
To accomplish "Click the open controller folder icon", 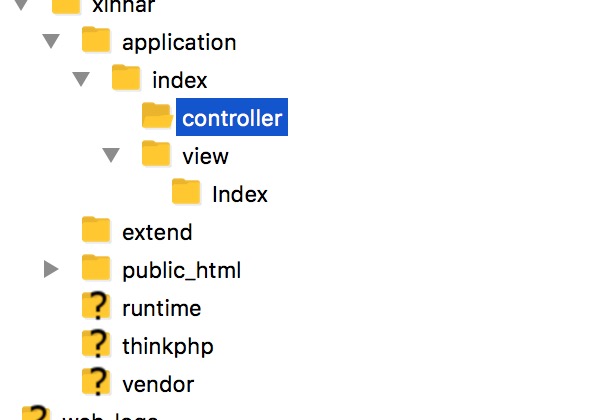I will click(157, 116).
